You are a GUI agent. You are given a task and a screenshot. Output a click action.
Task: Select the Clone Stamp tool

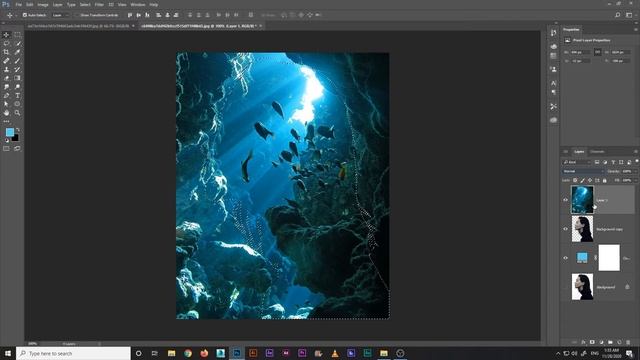[x=6, y=69]
